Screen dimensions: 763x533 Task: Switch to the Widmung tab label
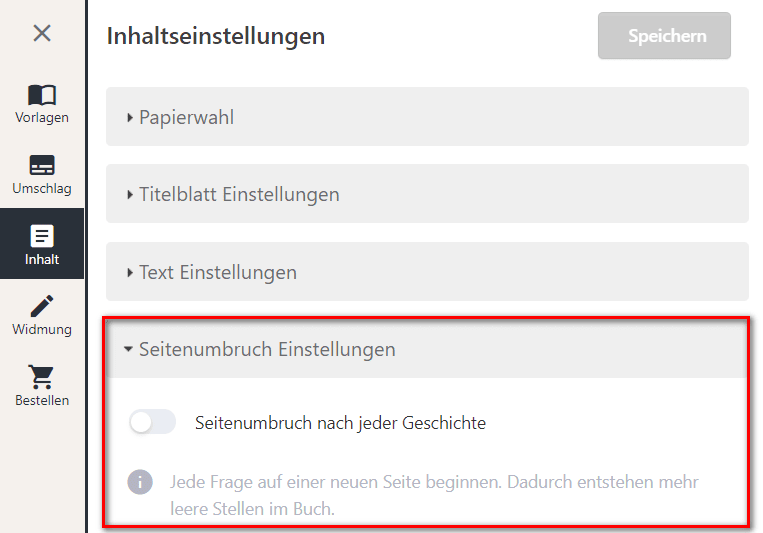tap(42, 329)
